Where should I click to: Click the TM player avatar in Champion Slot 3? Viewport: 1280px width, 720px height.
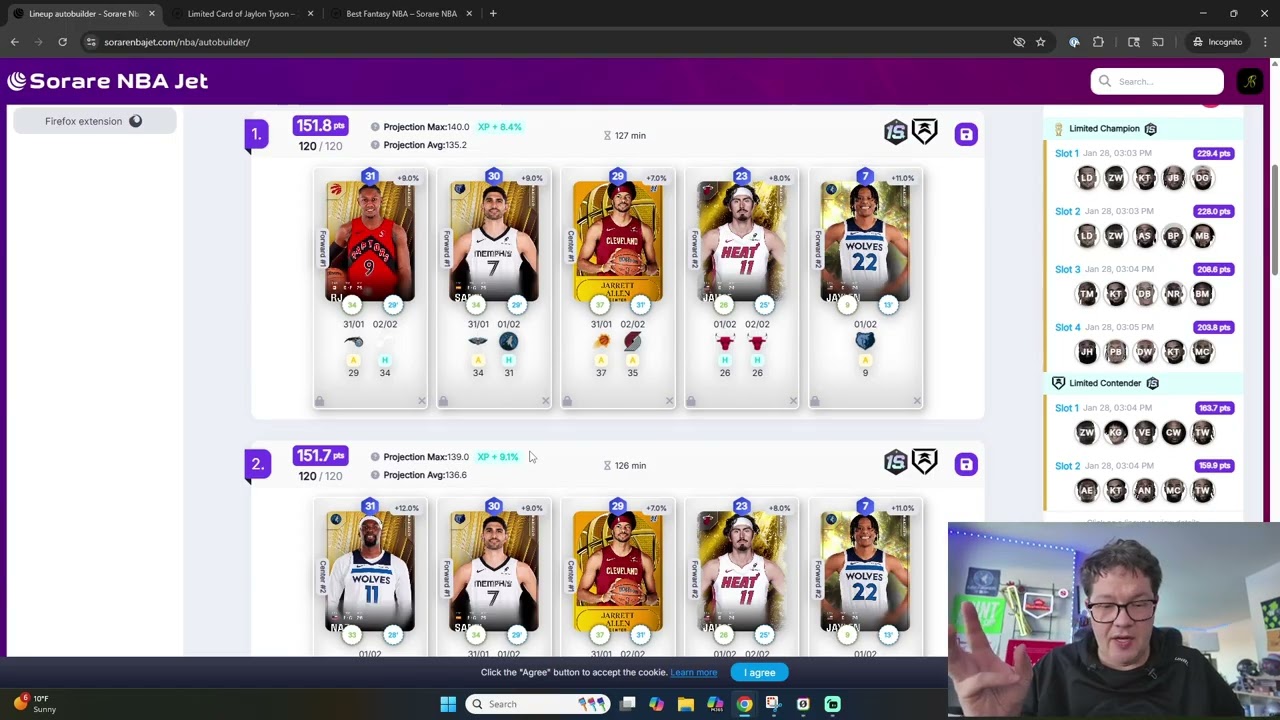pyautogui.click(x=1087, y=294)
